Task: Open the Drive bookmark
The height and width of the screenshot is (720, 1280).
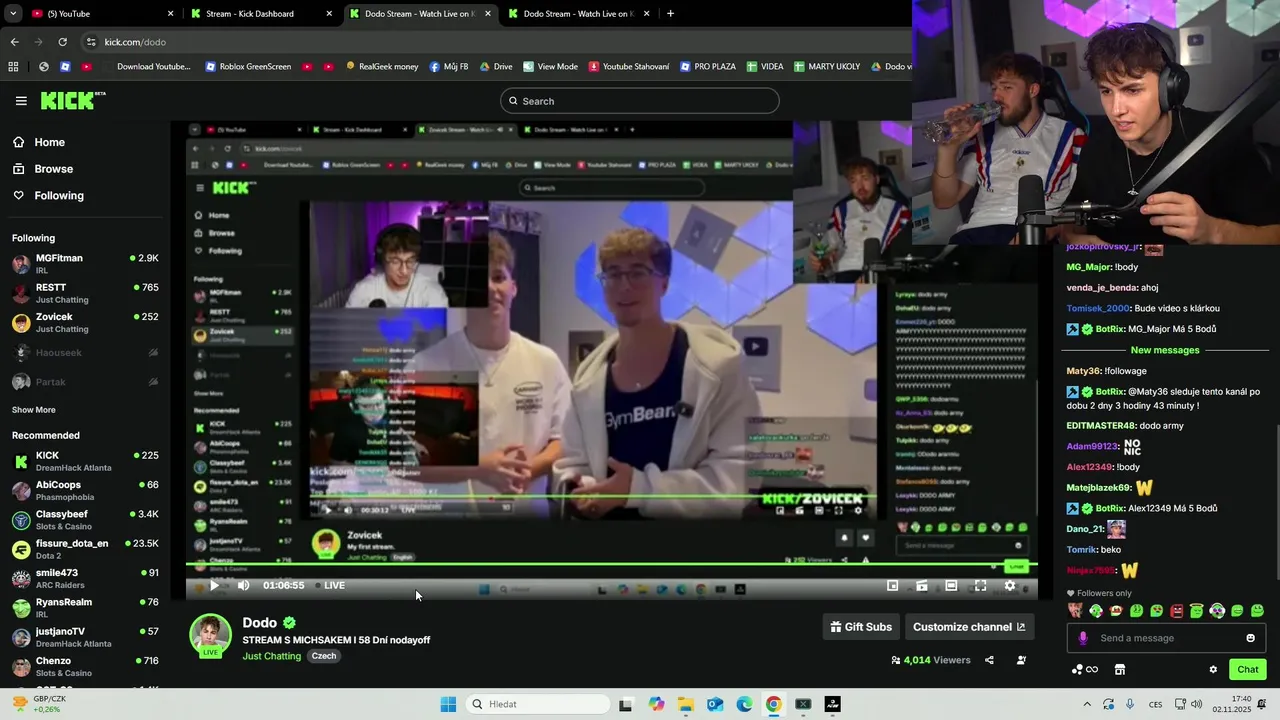Action: pos(496,67)
